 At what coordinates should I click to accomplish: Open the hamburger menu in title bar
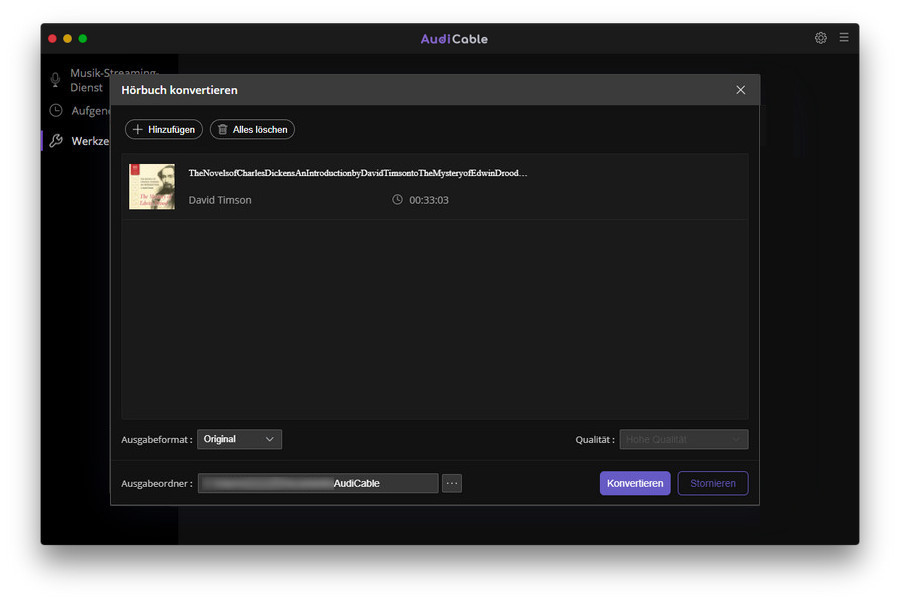(843, 37)
